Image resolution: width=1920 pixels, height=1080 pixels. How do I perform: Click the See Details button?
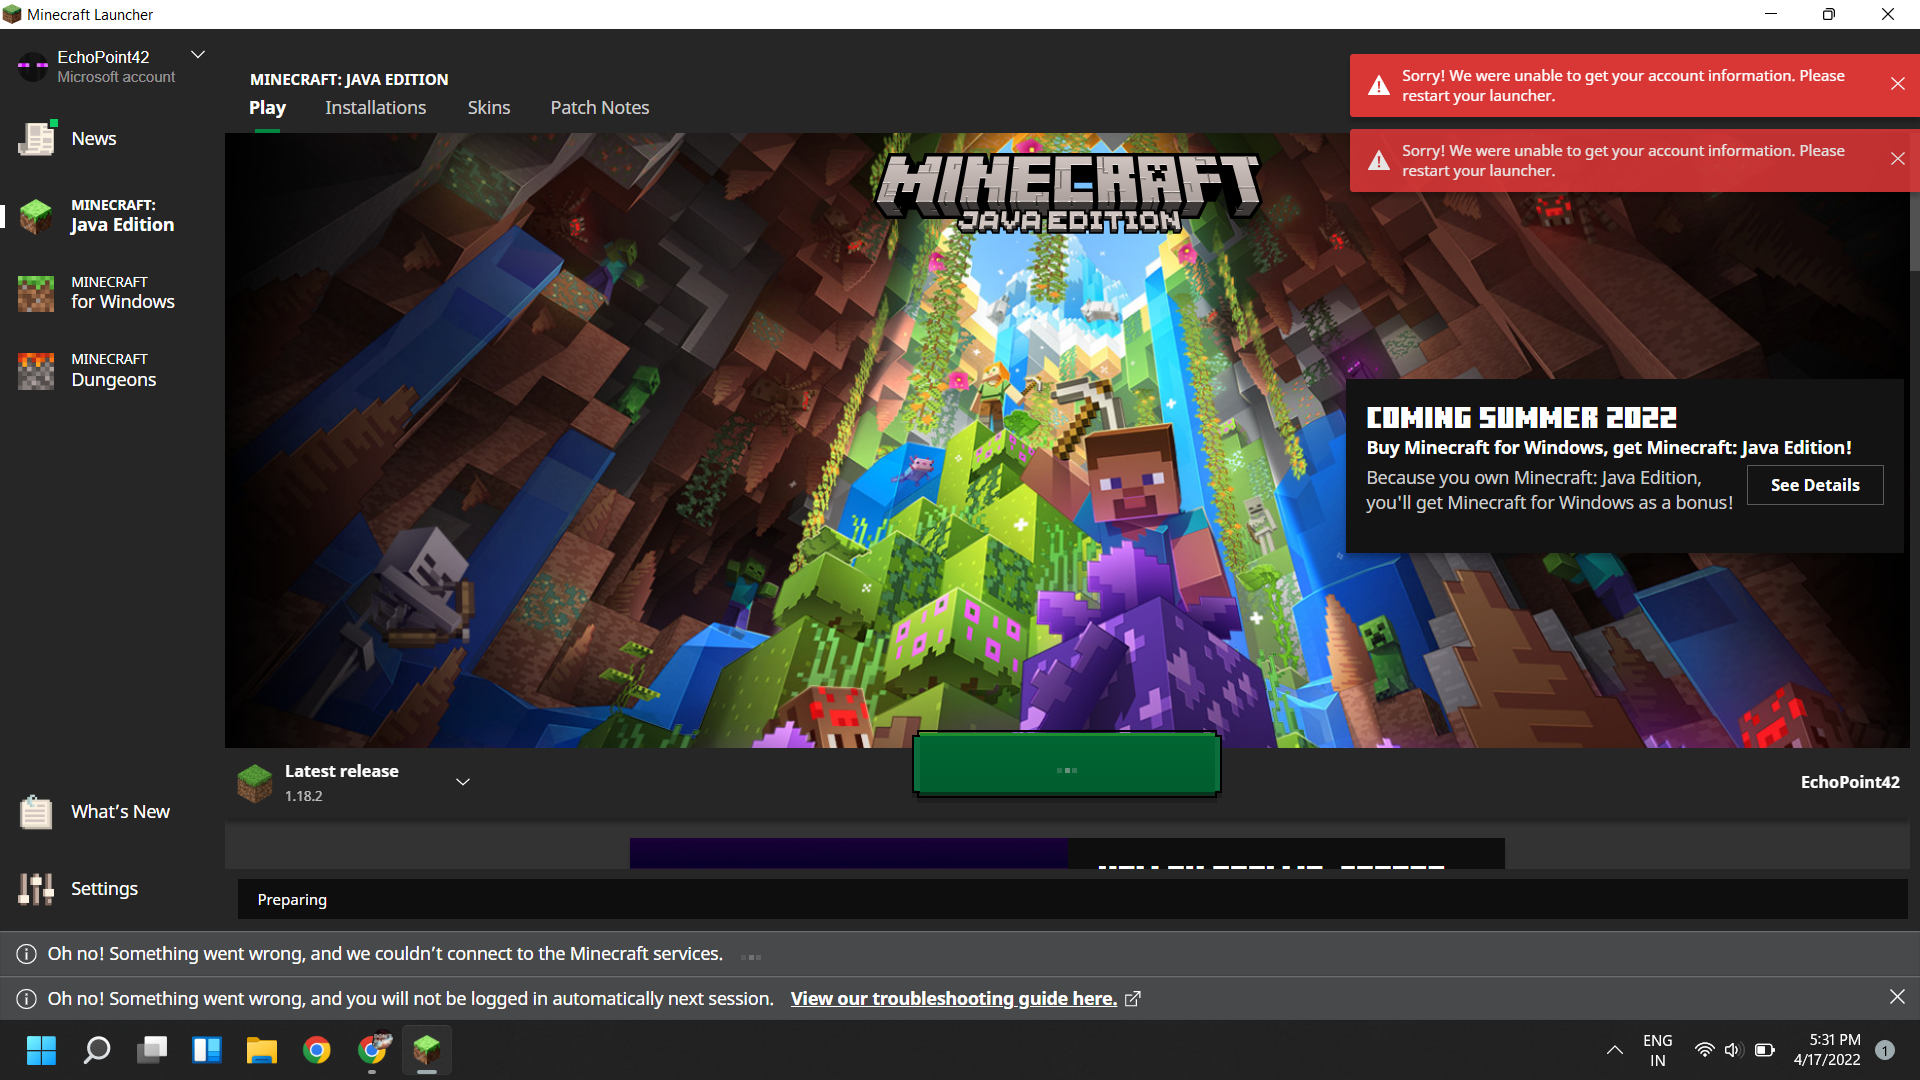pos(1814,485)
